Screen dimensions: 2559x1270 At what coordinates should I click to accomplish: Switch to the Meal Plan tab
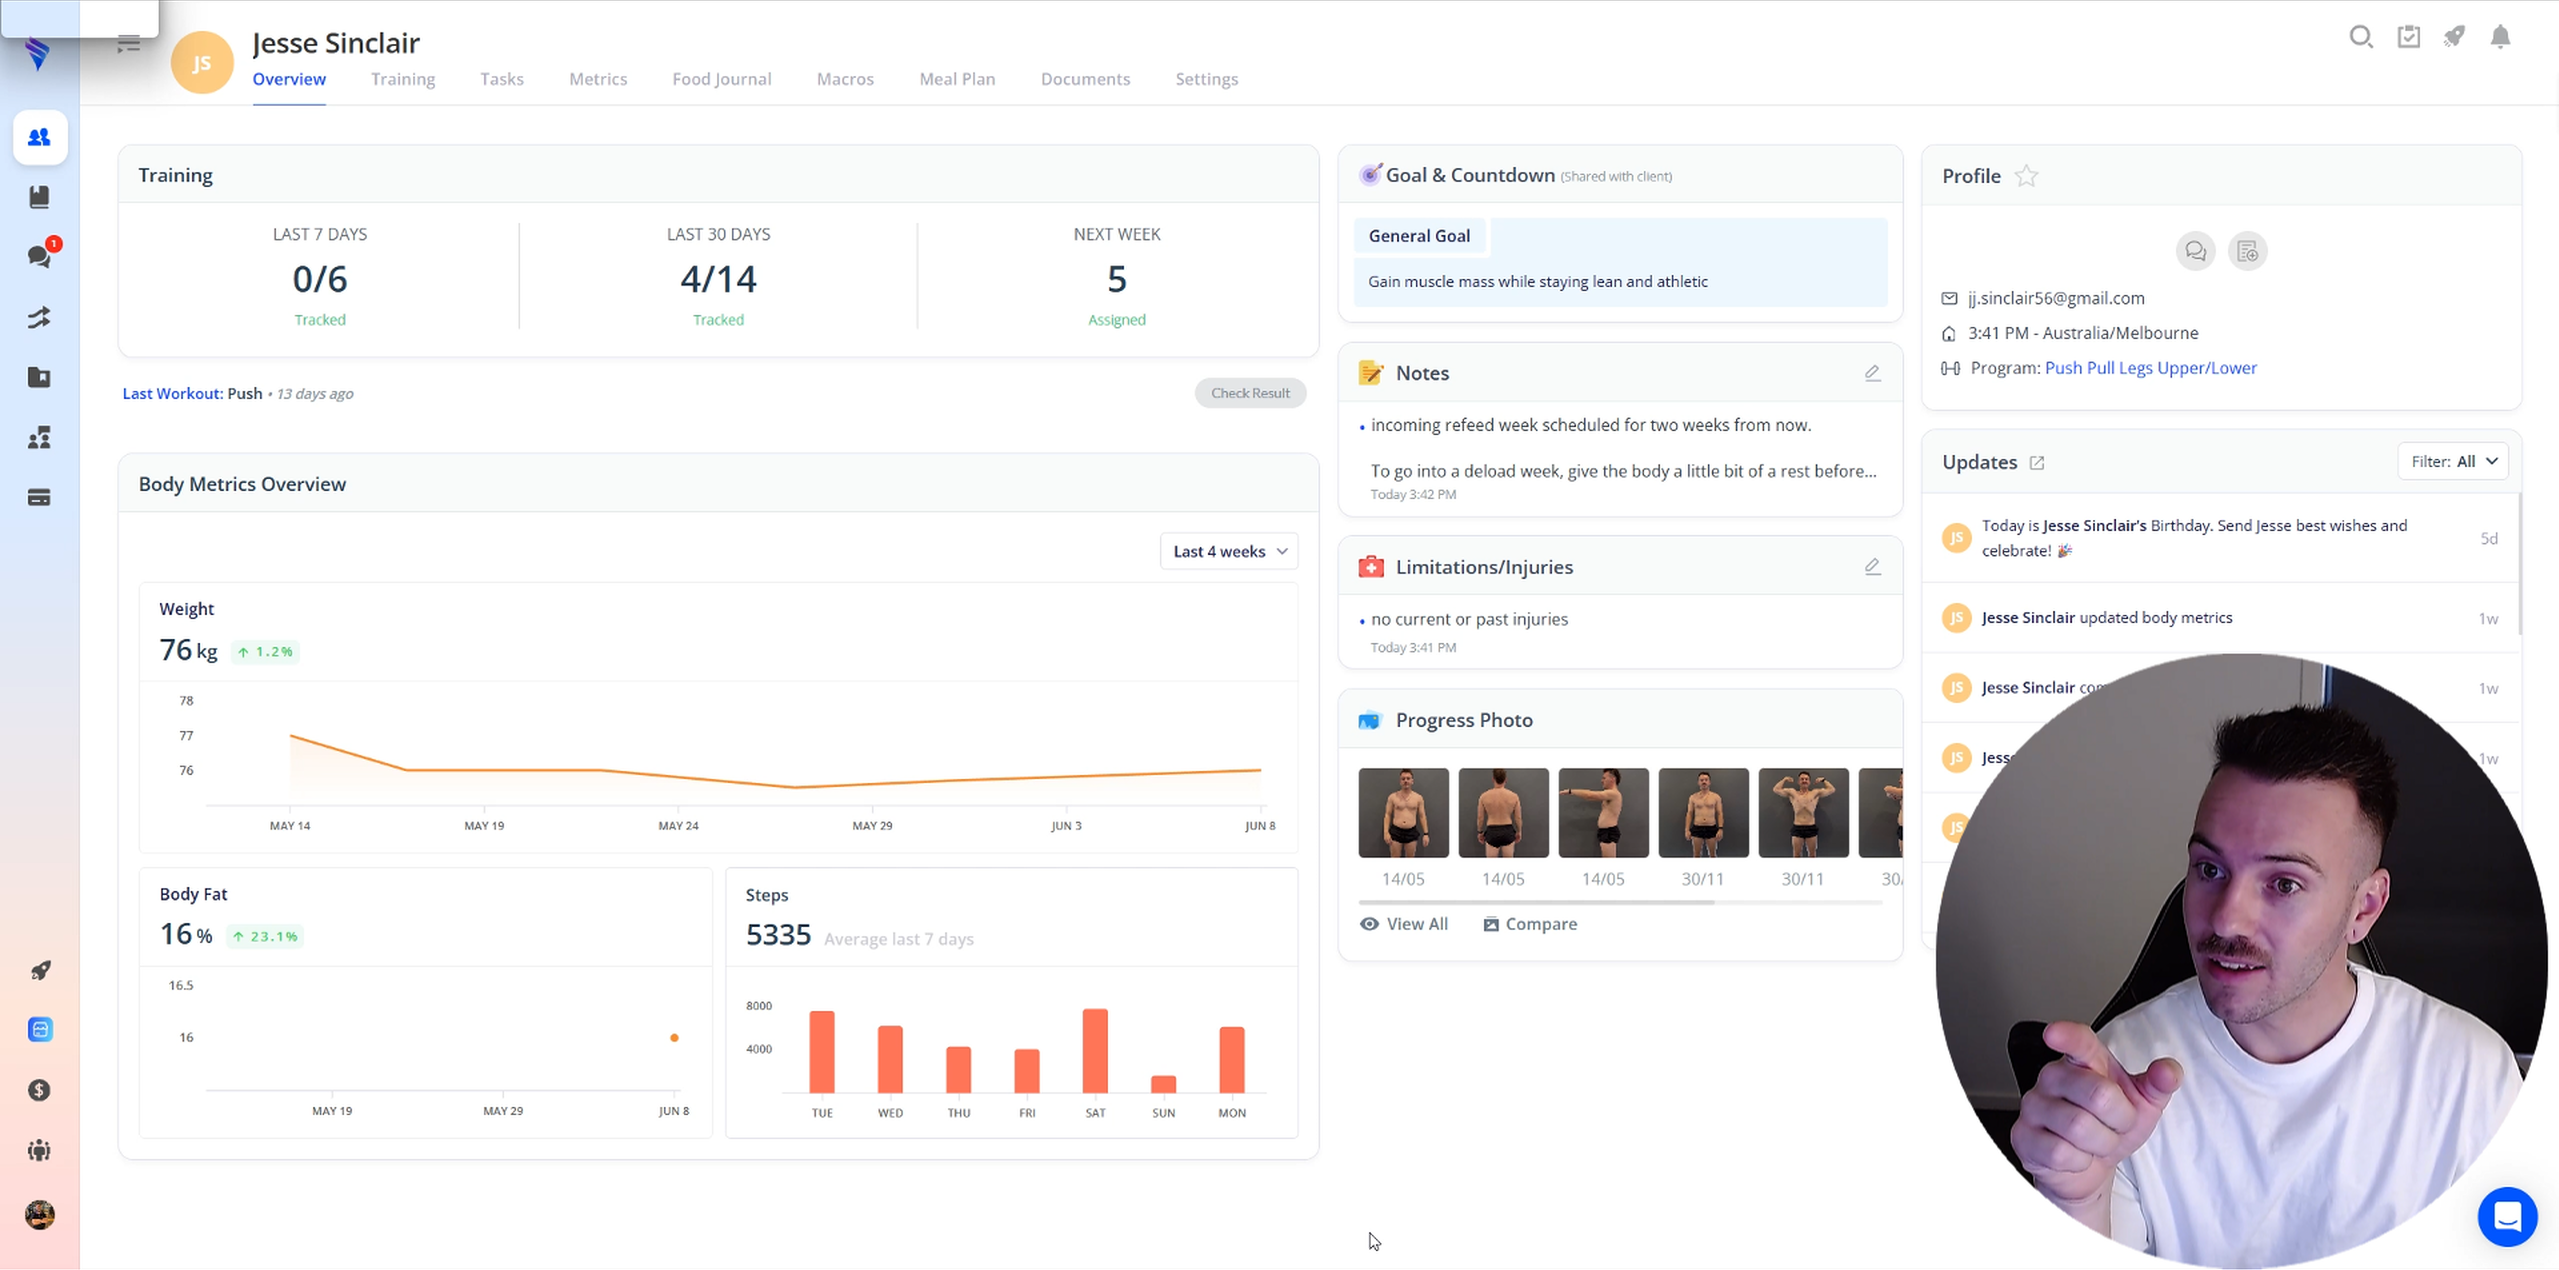point(957,79)
